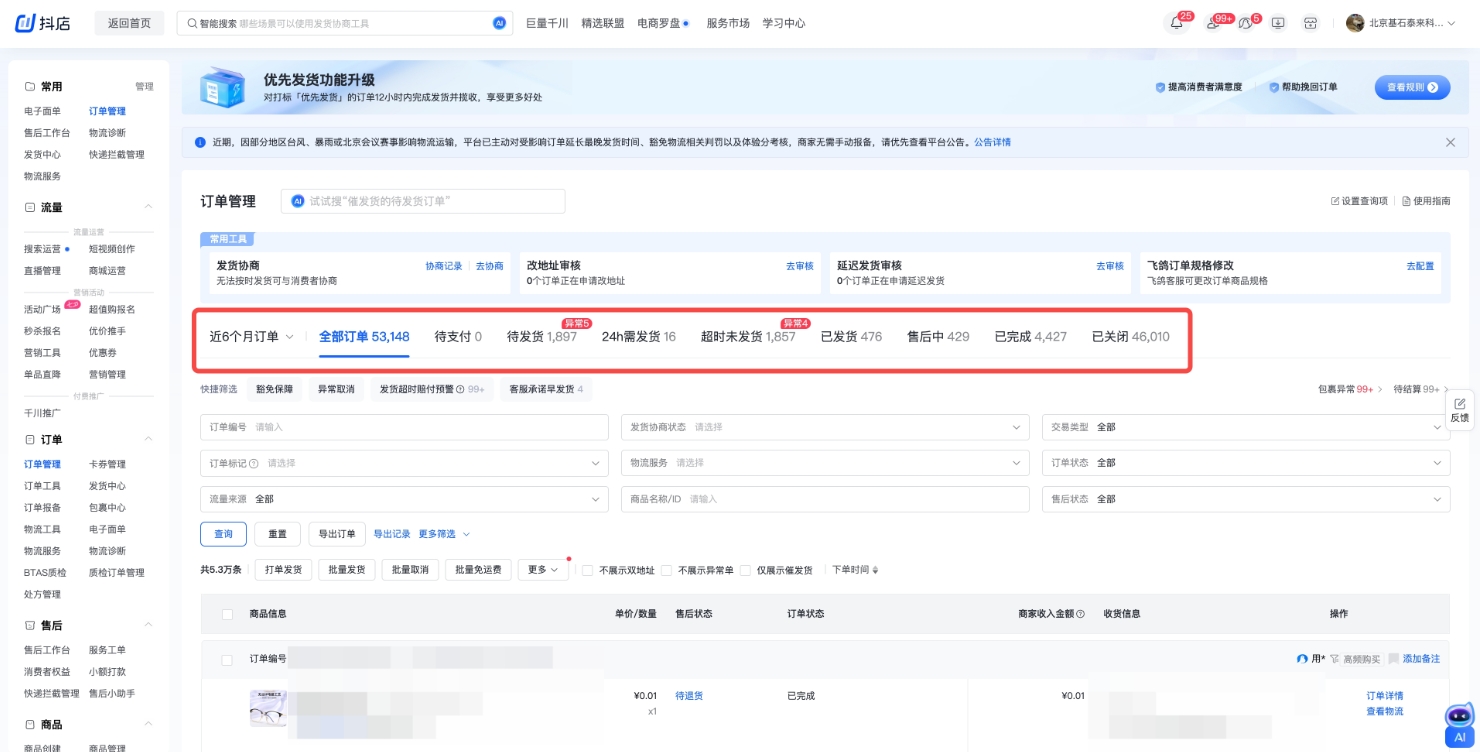The width and height of the screenshot is (1480, 752).
Task: Click the 查询 search button
Action: click(x=223, y=534)
